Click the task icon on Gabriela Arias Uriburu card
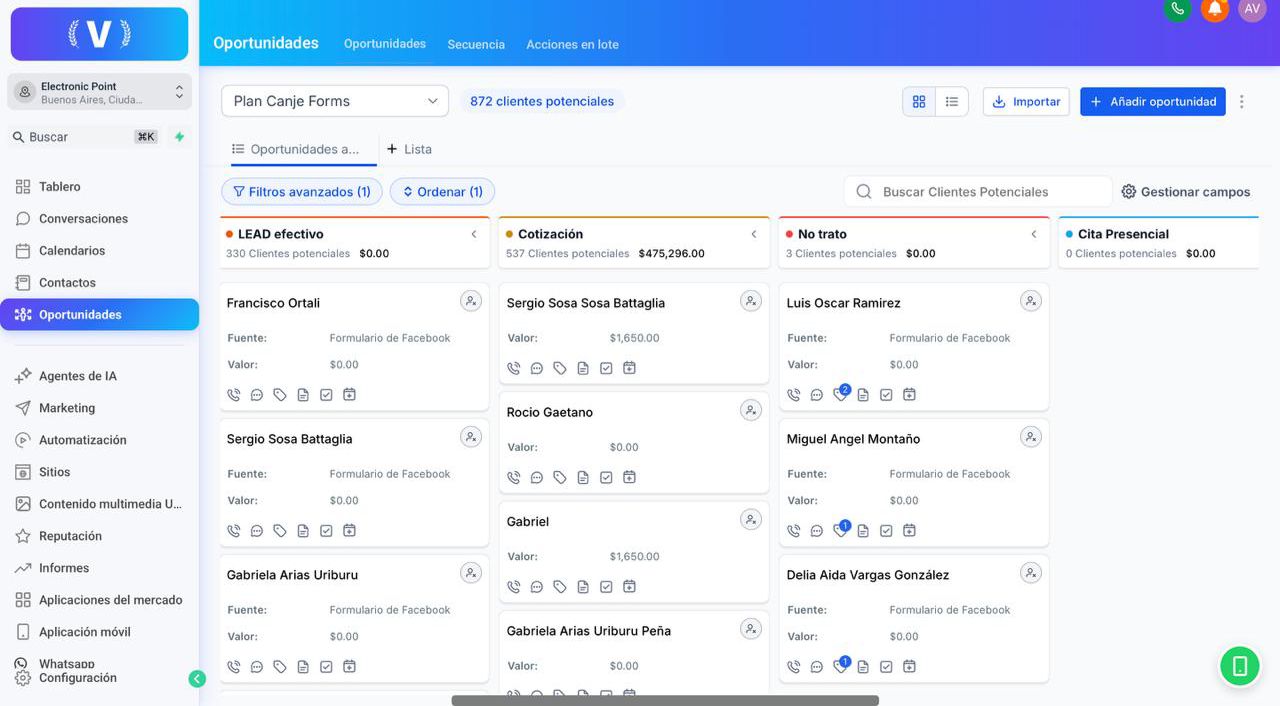1280x706 pixels. click(x=326, y=667)
